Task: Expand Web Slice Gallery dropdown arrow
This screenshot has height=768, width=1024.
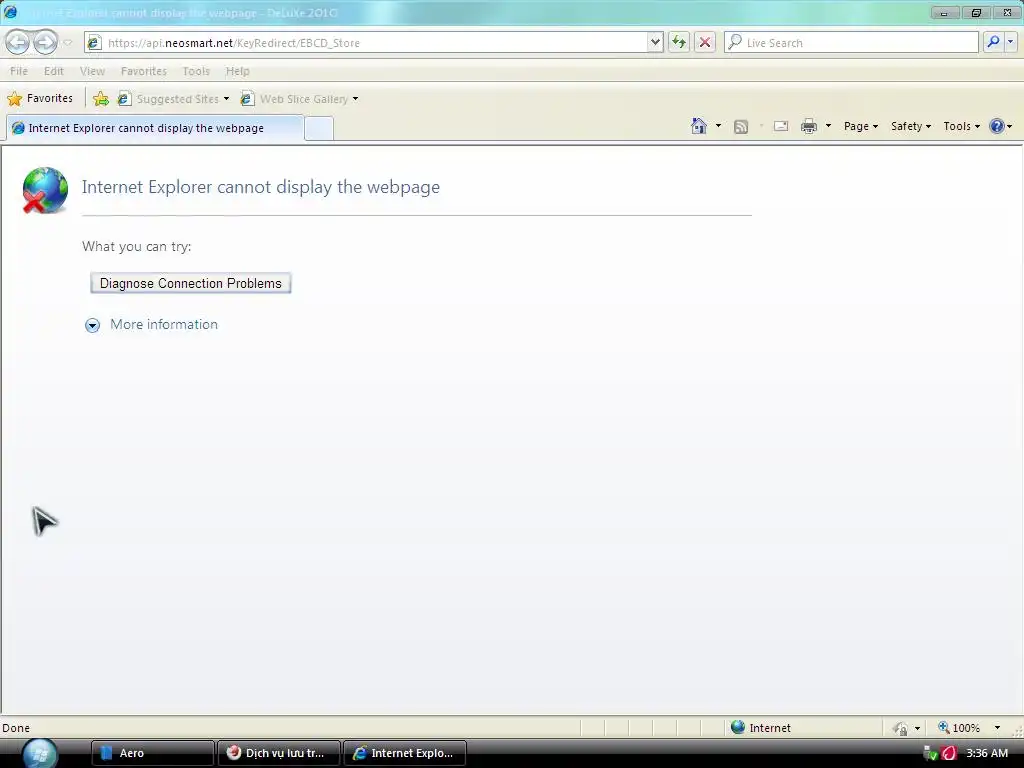Action: [355, 99]
